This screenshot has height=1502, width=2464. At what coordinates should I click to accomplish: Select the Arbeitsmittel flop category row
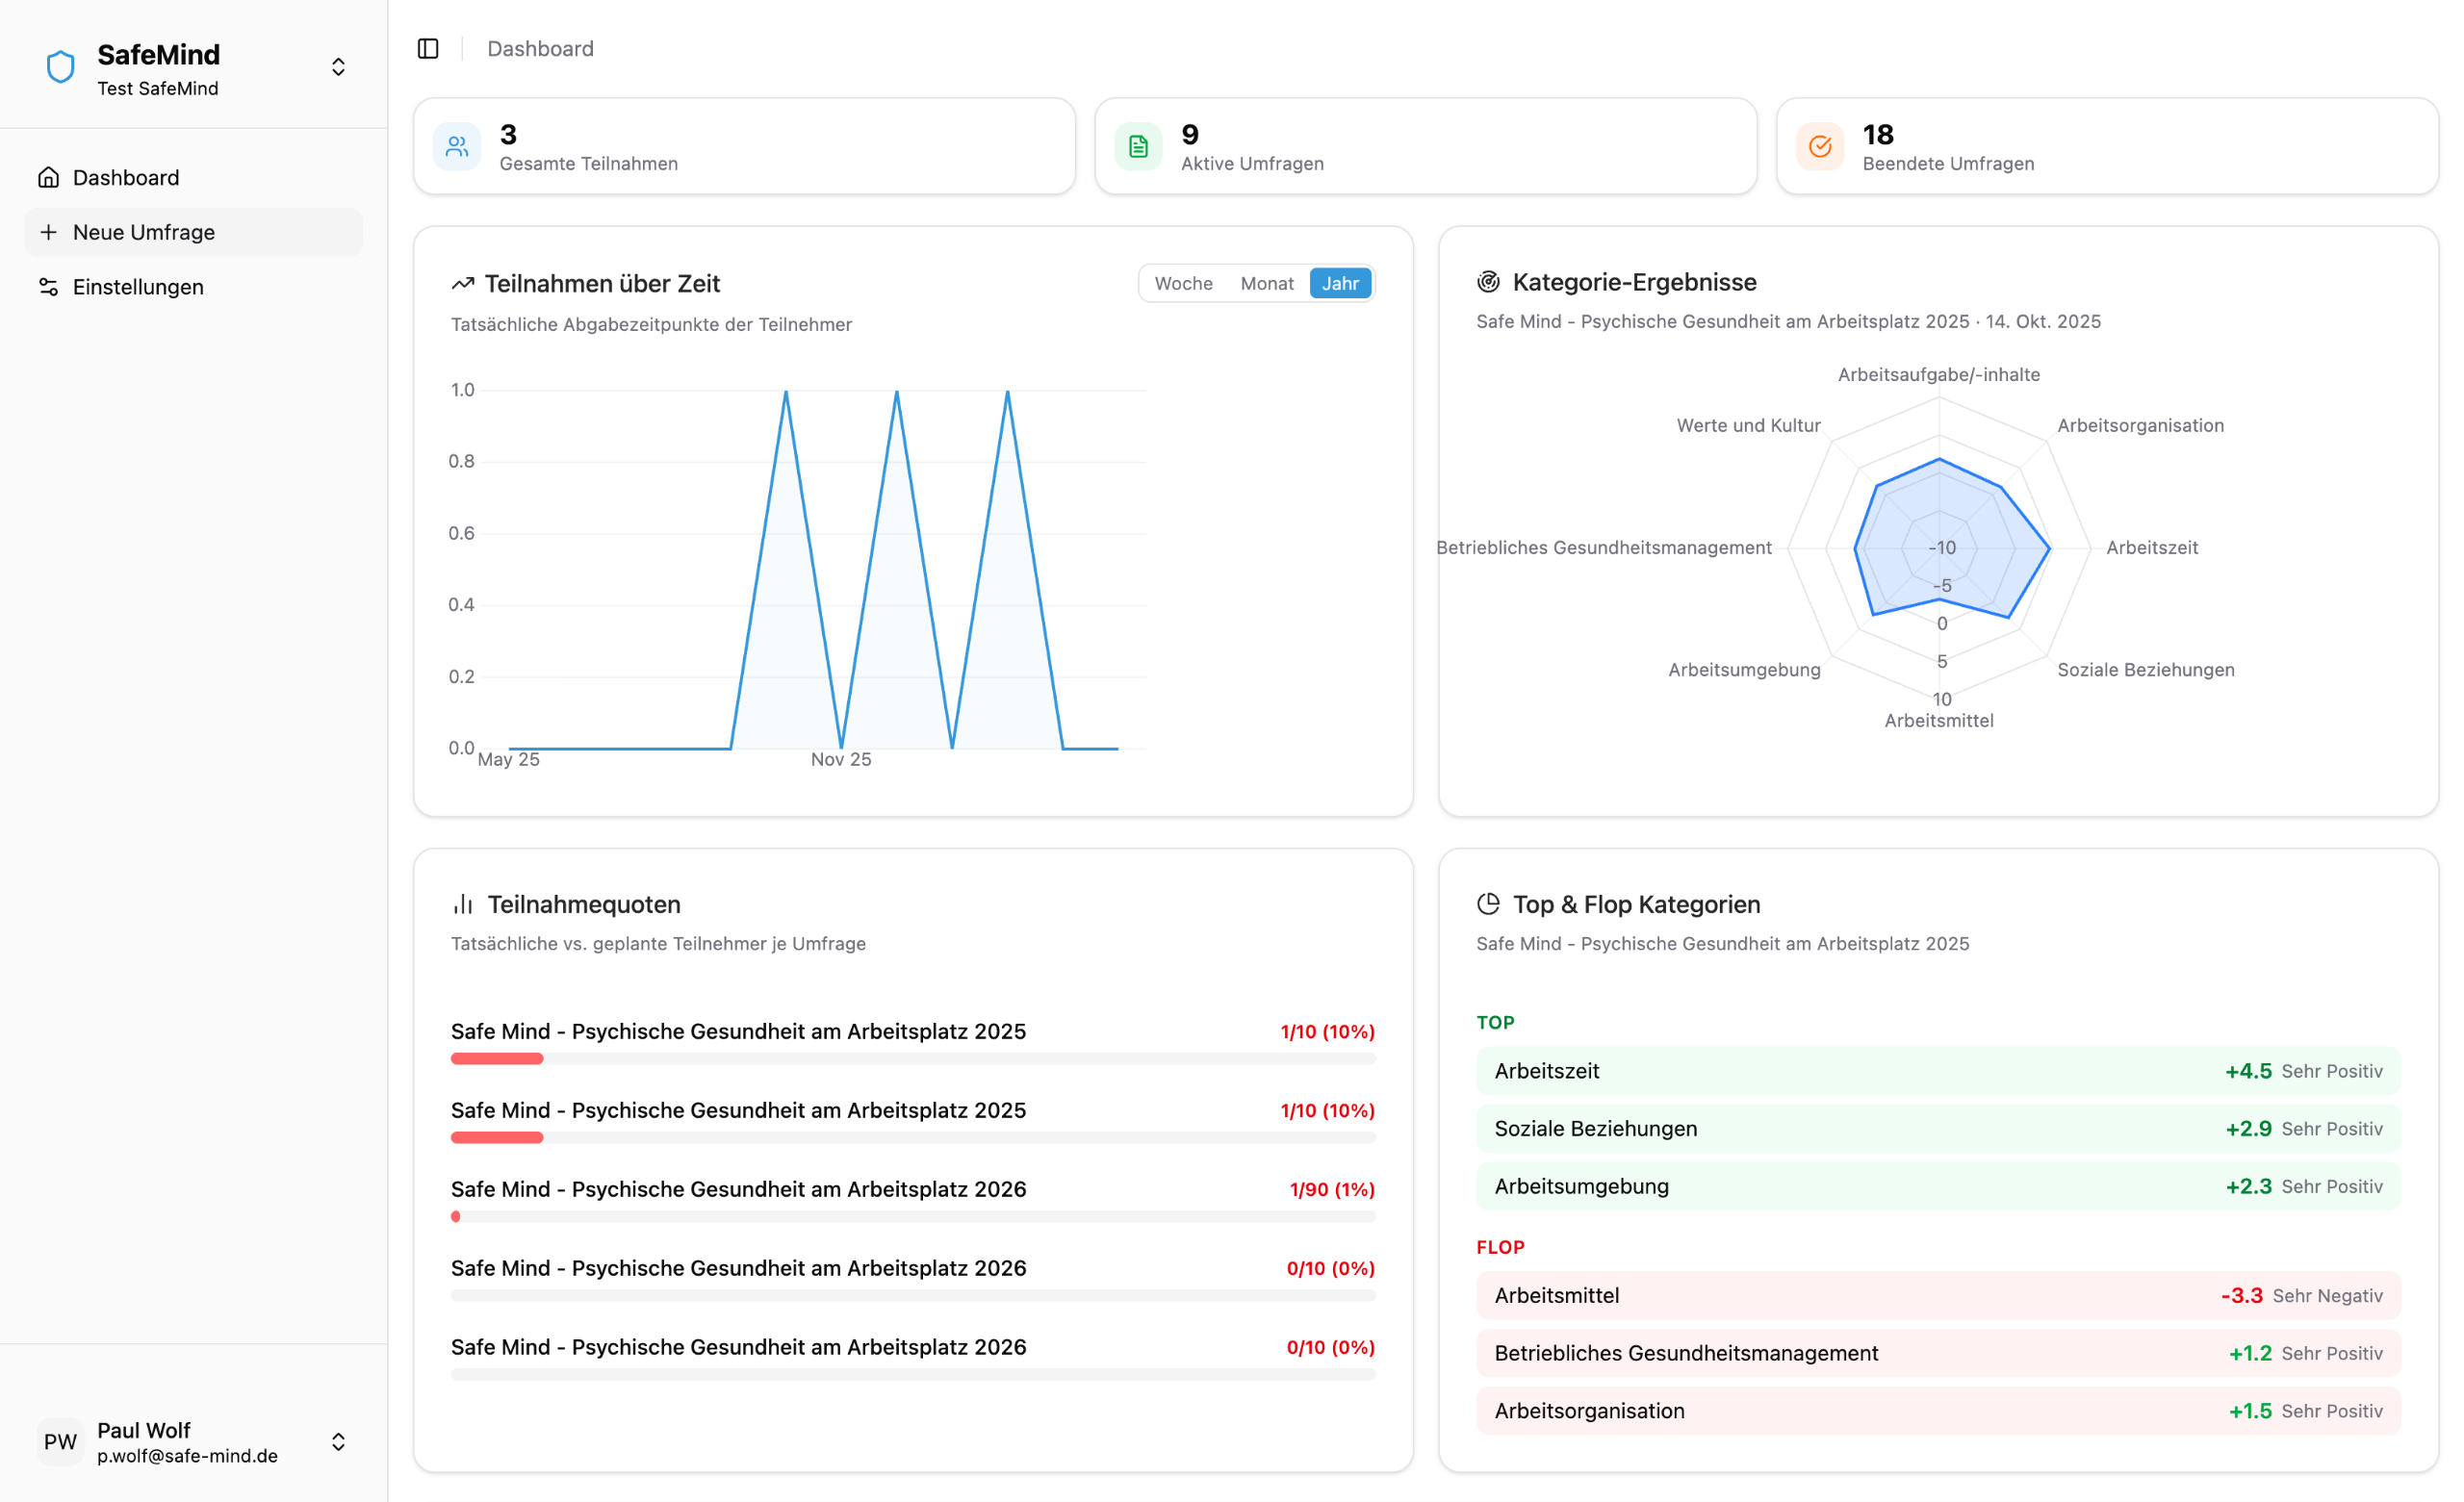(x=1937, y=1295)
